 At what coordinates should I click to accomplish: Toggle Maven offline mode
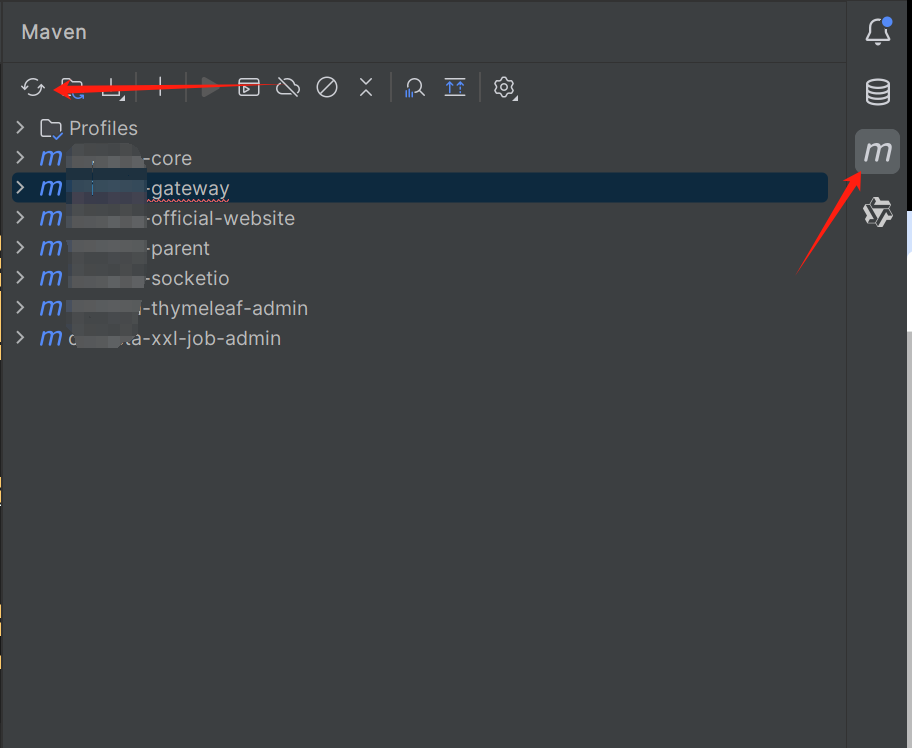(288, 88)
